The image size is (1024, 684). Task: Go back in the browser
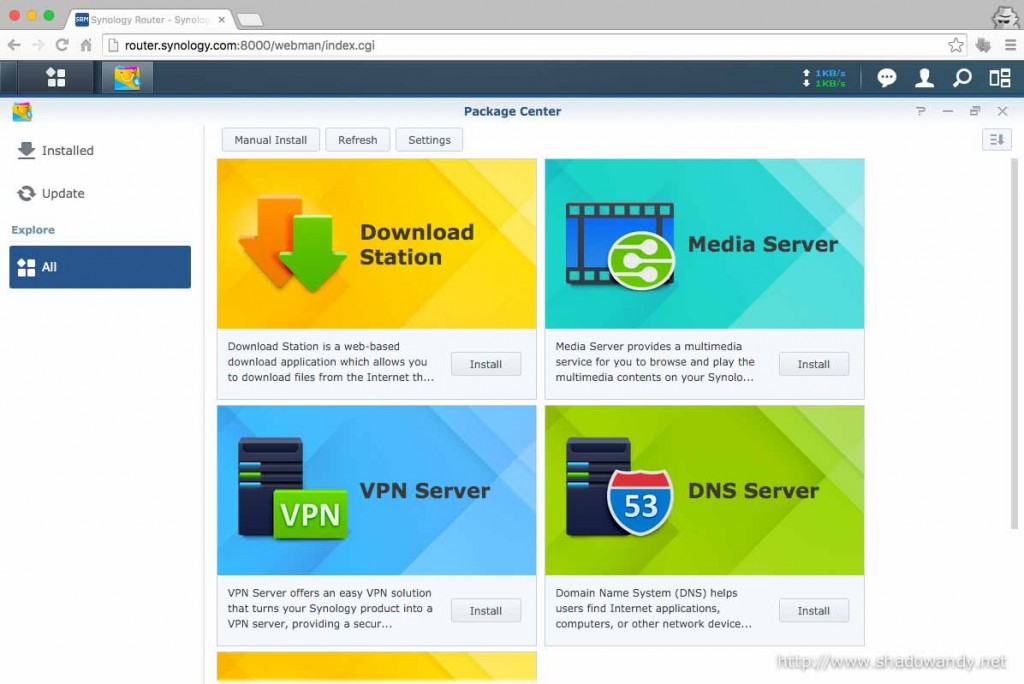(14, 45)
